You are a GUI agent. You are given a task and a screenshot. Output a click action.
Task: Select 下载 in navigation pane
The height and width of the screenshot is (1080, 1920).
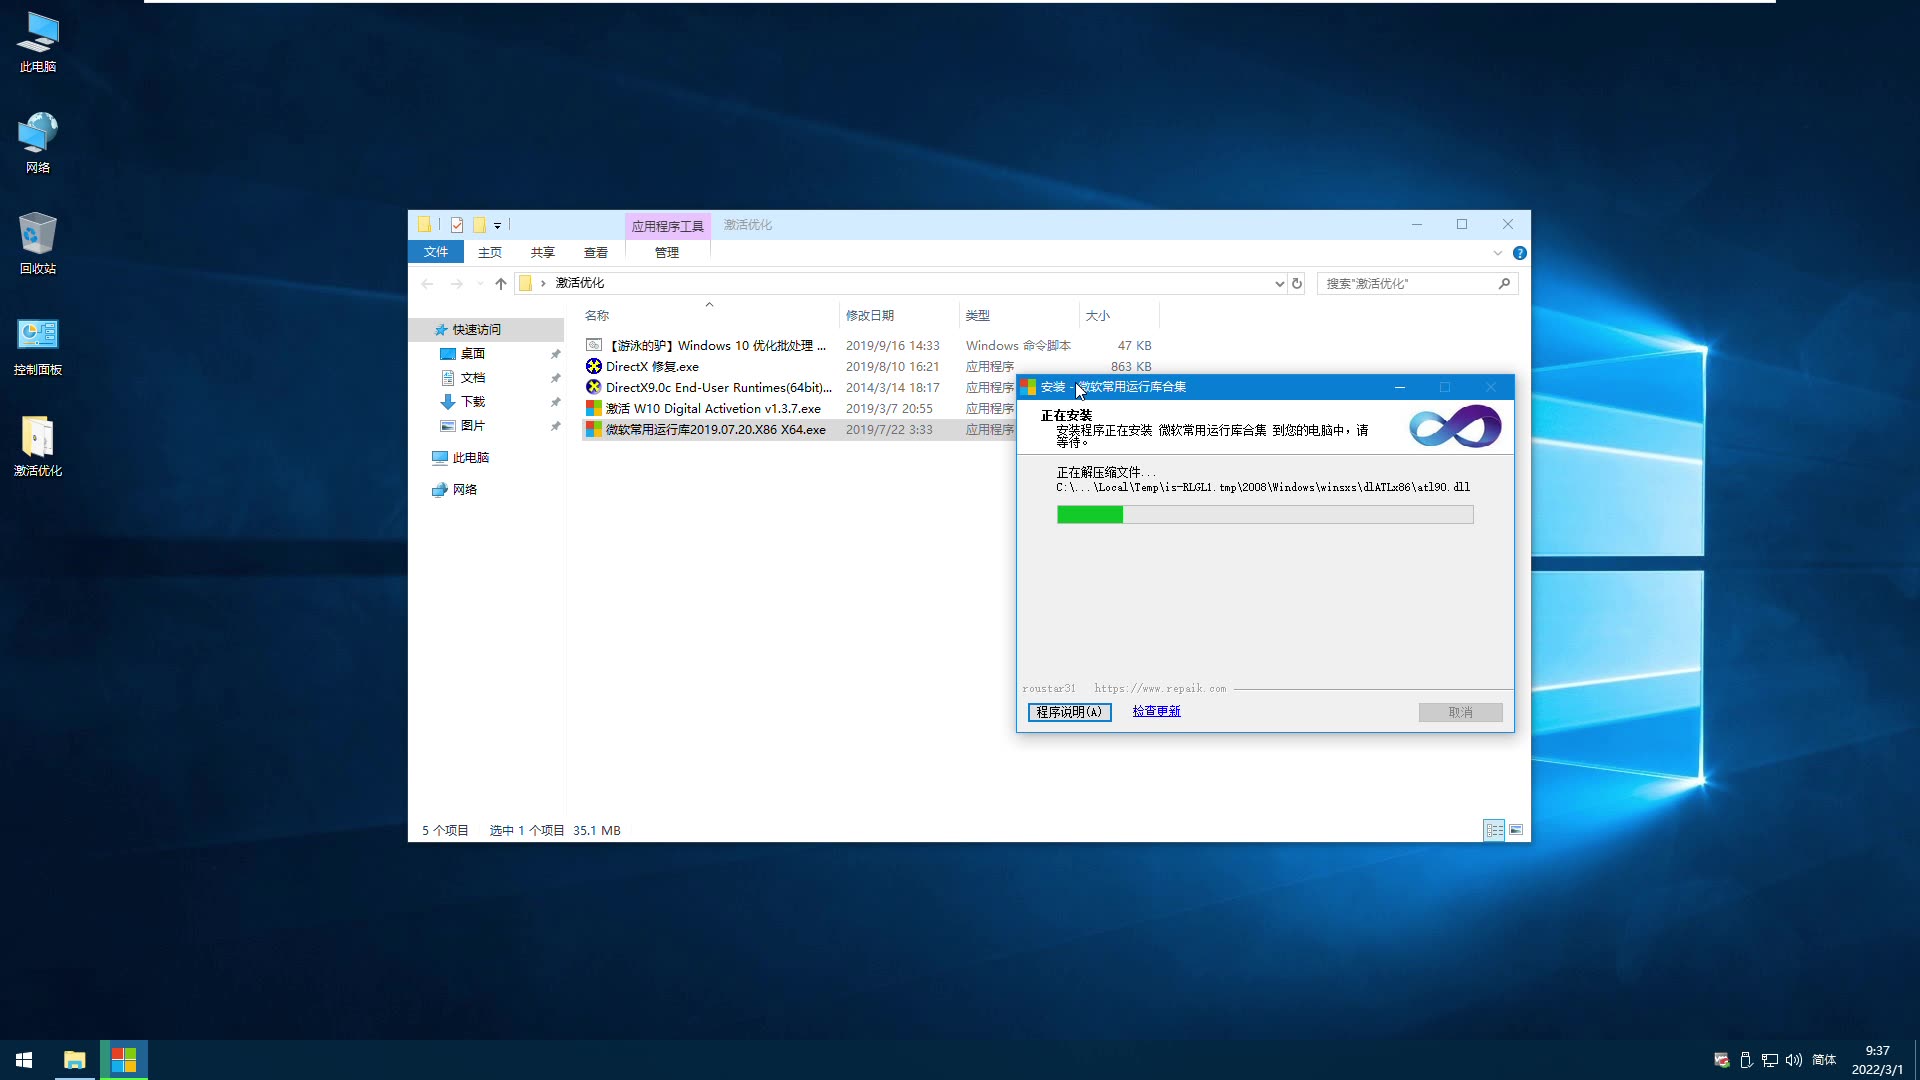click(487, 402)
